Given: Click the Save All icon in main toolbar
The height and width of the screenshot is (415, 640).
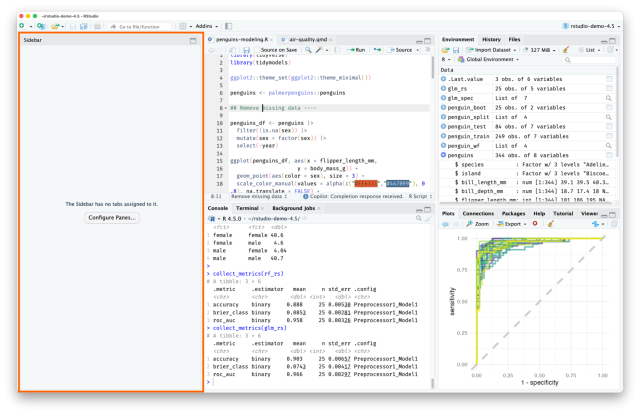Looking at the screenshot, I should coord(83,26).
